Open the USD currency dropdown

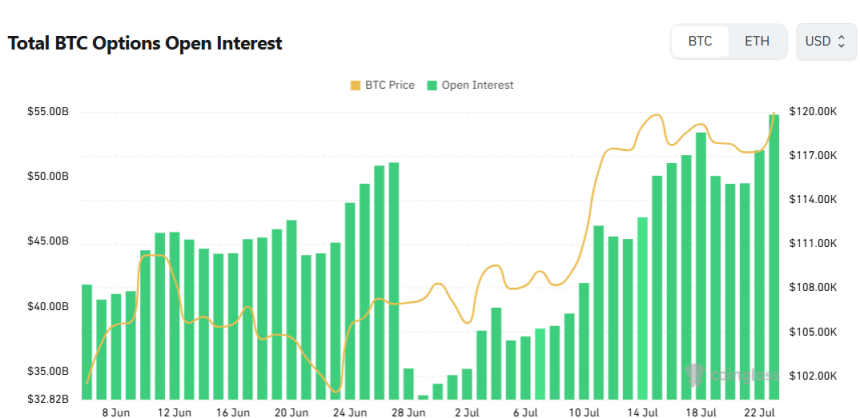(x=826, y=41)
